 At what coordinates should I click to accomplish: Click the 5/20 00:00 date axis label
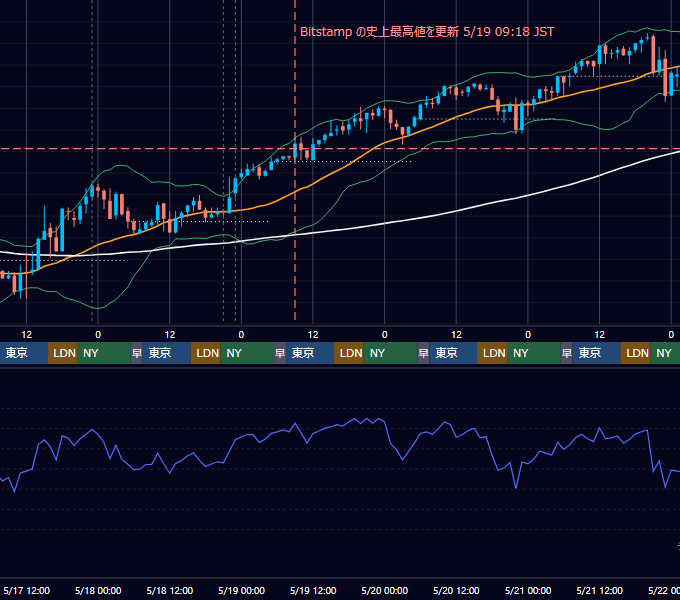coord(385,590)
